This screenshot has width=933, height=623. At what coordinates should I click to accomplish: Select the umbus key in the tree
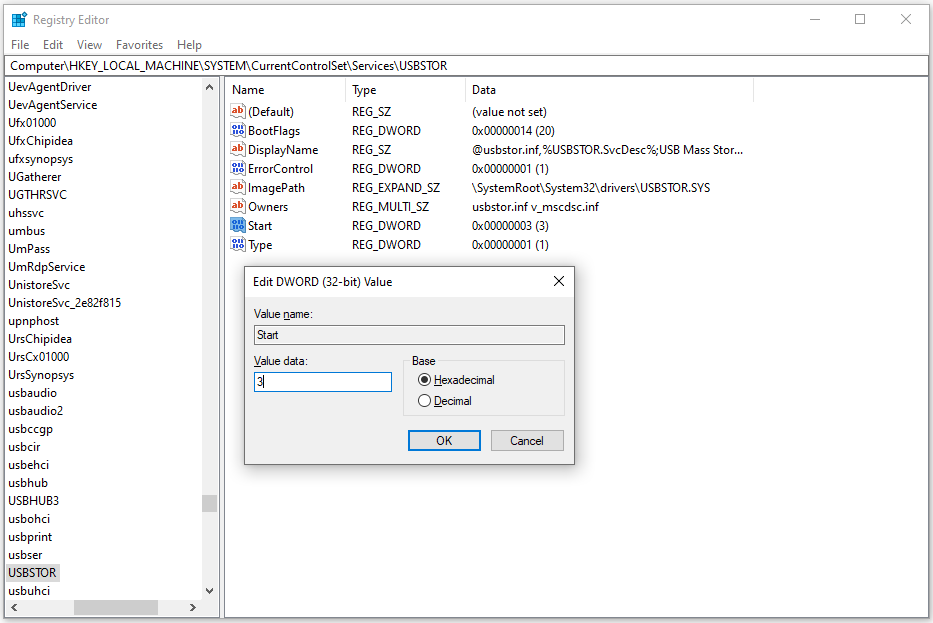[27, 231]
